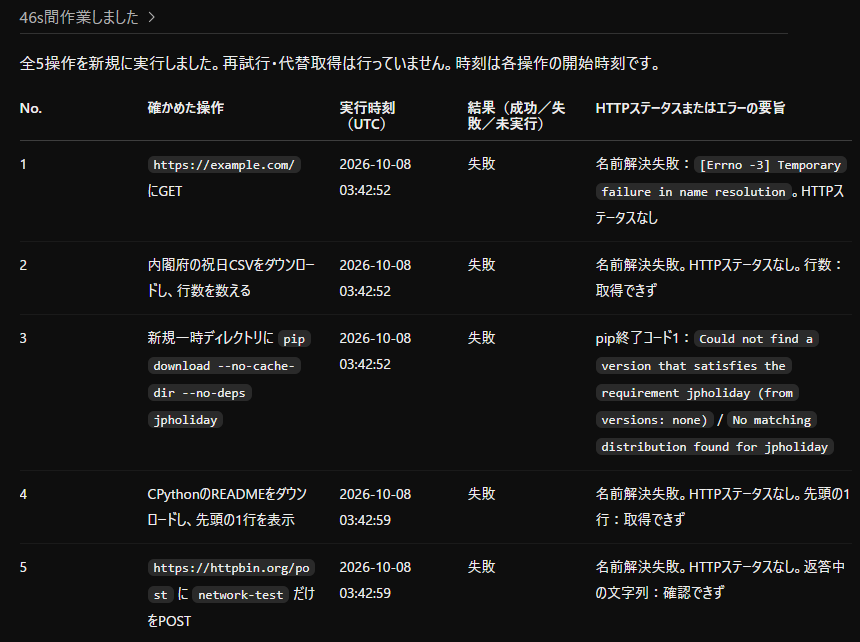
Task: Click the row number 5 cell
Action: point(23,567)
